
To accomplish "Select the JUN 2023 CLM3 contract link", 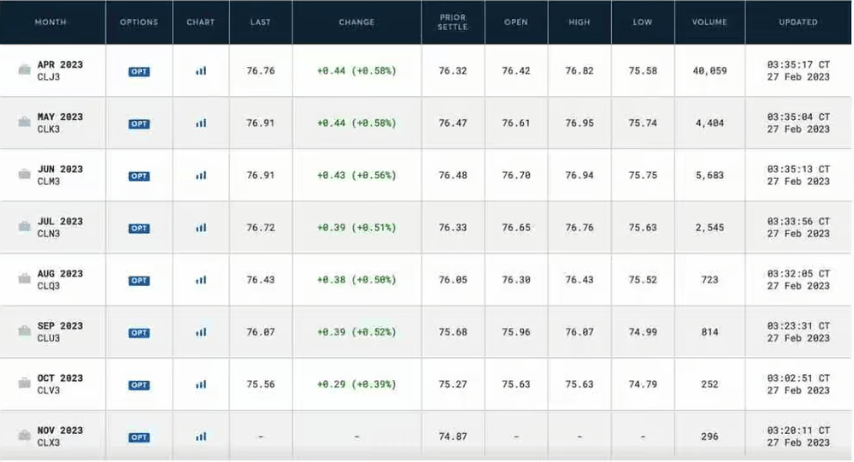I will [x=60, y=175].
